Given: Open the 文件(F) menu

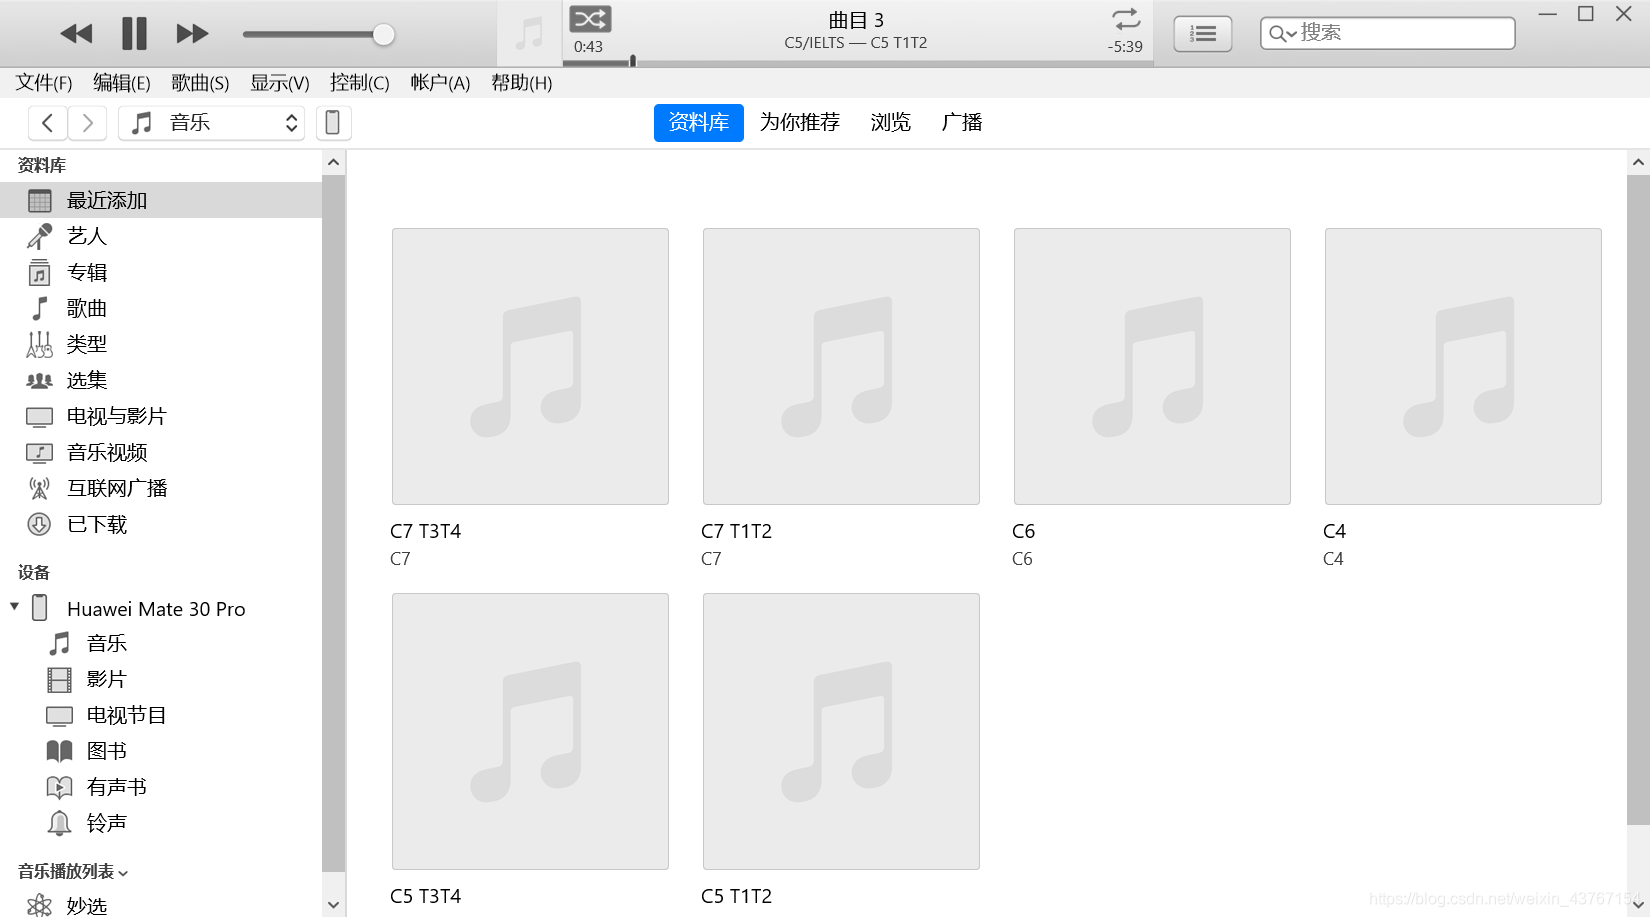Looking at the screenshot, I should (x=44, y=83).
